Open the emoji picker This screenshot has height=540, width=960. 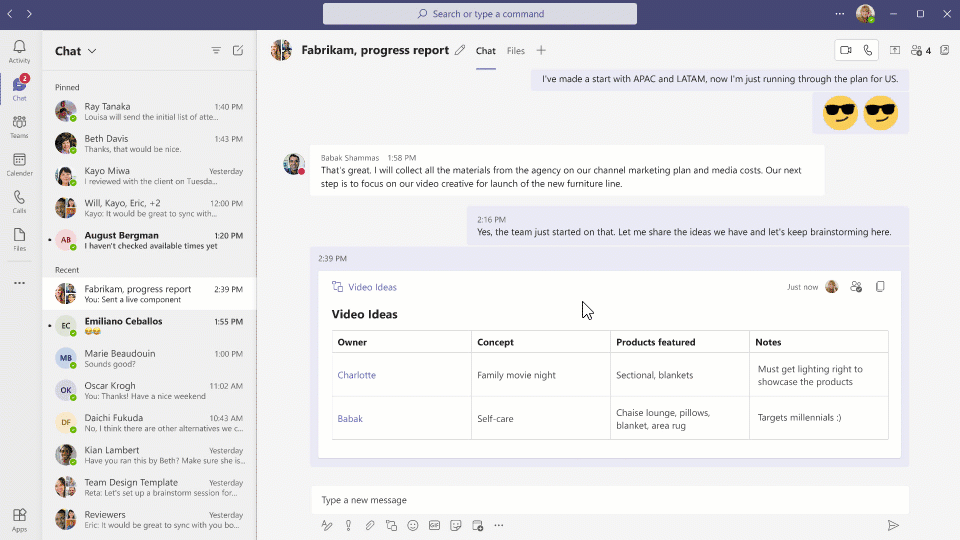[412, 525]
